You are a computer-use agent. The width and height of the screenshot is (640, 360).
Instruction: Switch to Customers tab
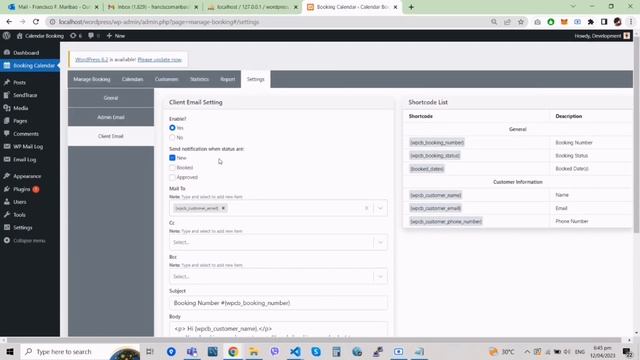(x=167, y=79)
